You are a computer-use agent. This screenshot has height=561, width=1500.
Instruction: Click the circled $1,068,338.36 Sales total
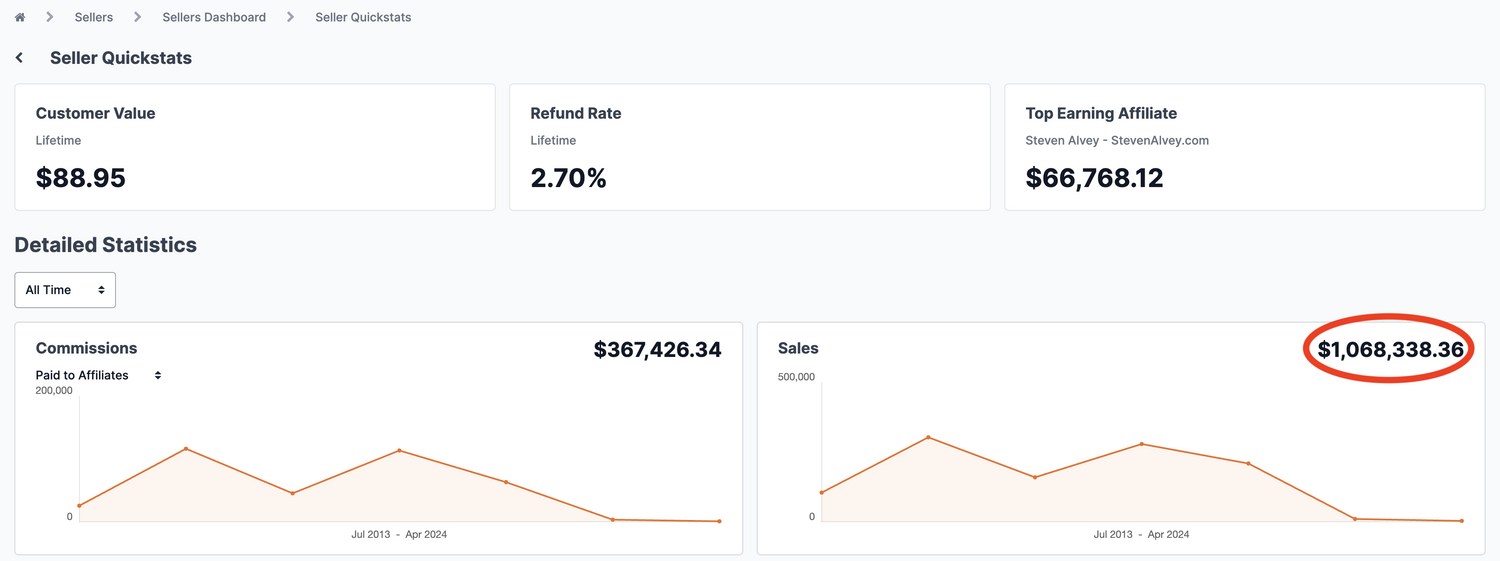[x=1390, y=349]
